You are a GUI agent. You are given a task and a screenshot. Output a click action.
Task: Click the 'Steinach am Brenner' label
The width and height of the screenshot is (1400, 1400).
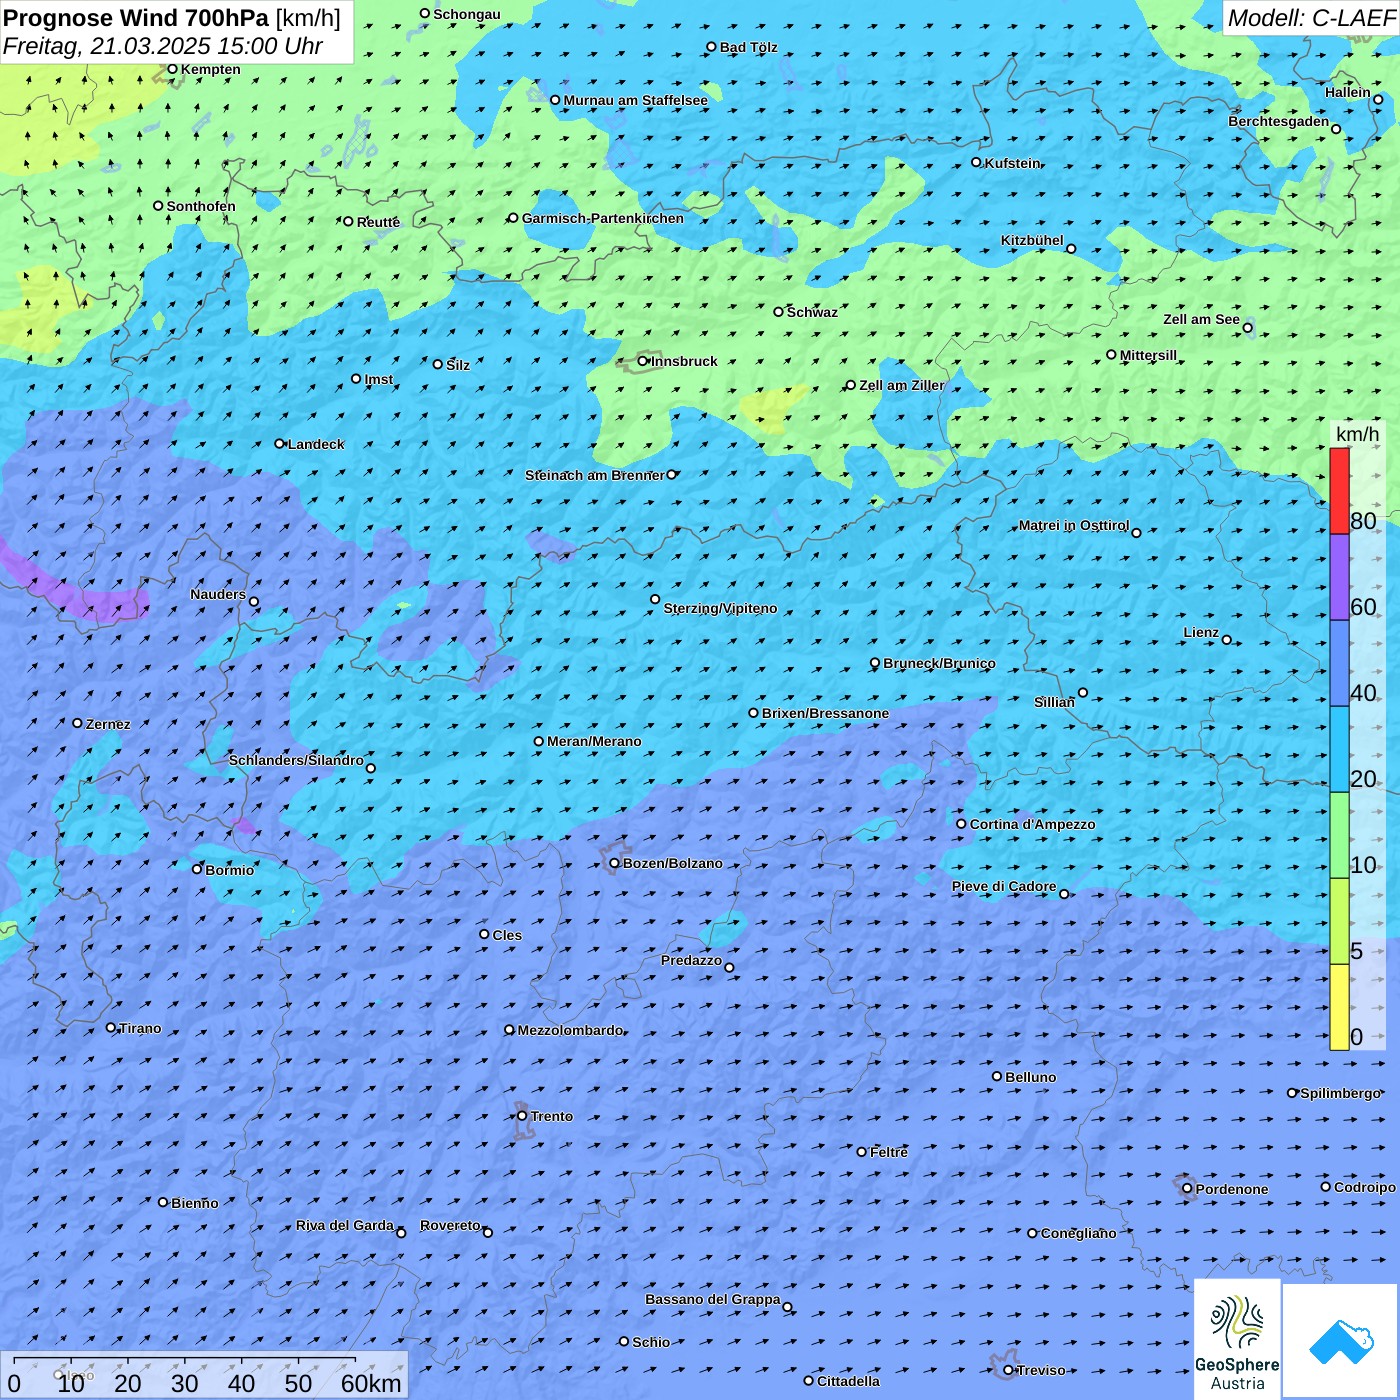[595, 475]
